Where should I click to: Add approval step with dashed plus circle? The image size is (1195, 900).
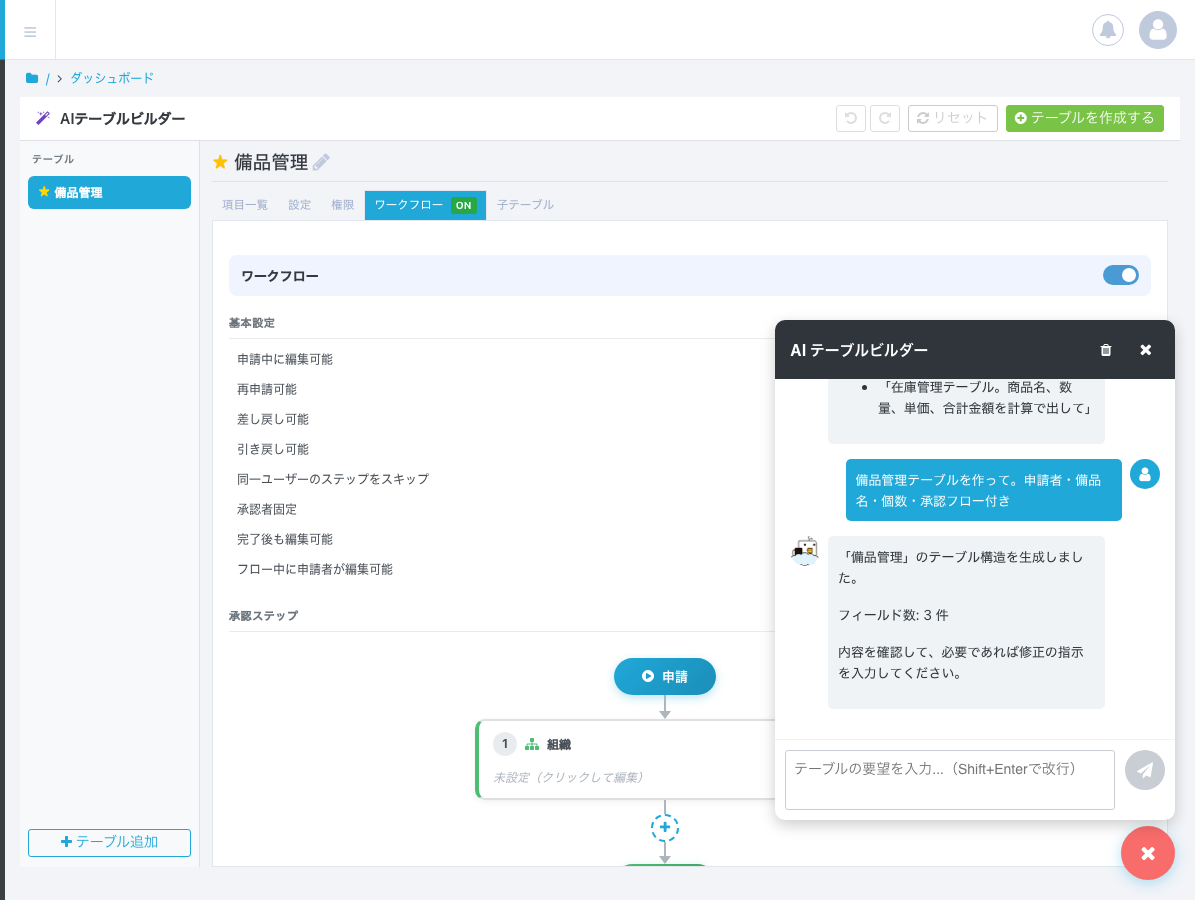(x=665, y=827)
